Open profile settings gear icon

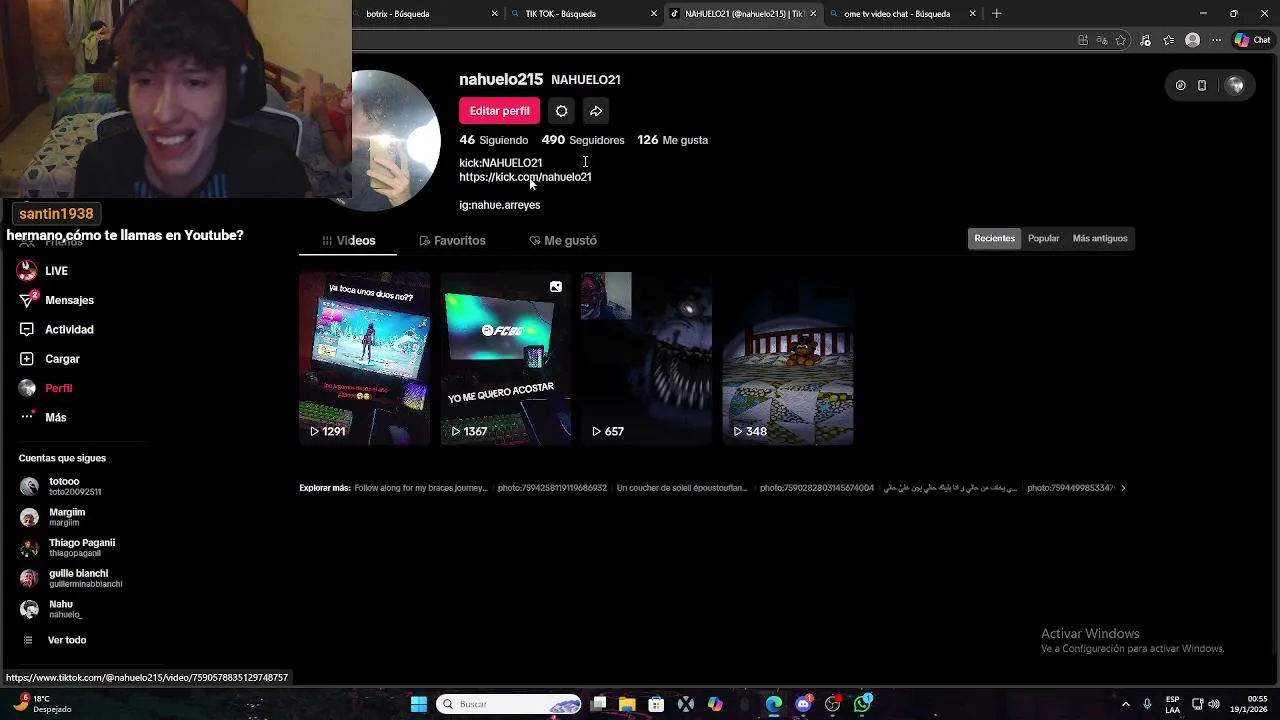pos(562,111)
